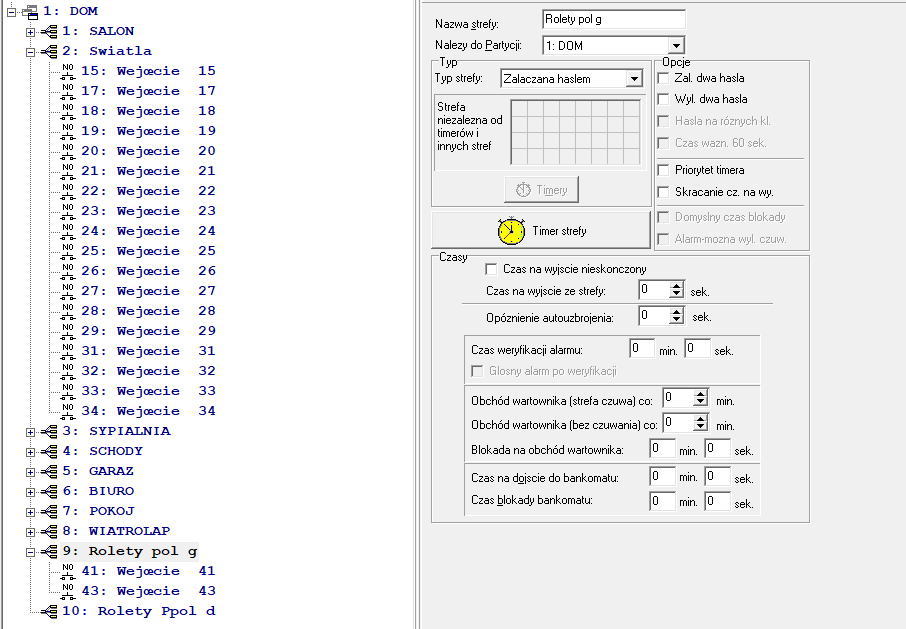Select 29: Wejœcie 29 tree row
Viewport: 906px width, 629px height.
click(148, 331)
